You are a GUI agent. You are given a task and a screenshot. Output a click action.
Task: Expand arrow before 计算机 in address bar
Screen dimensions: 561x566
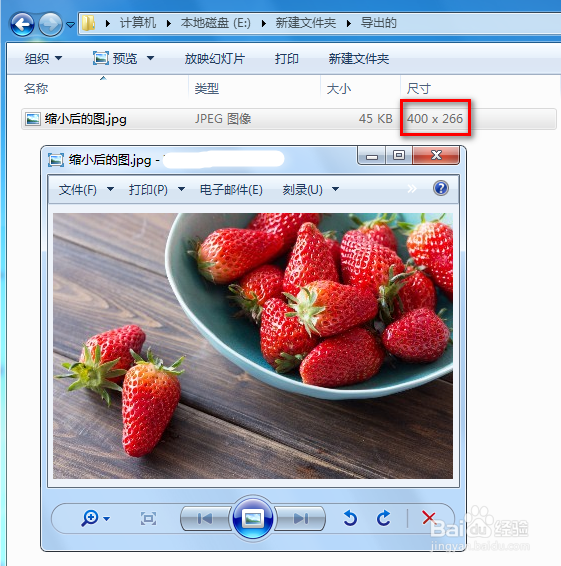coord(108,24)
